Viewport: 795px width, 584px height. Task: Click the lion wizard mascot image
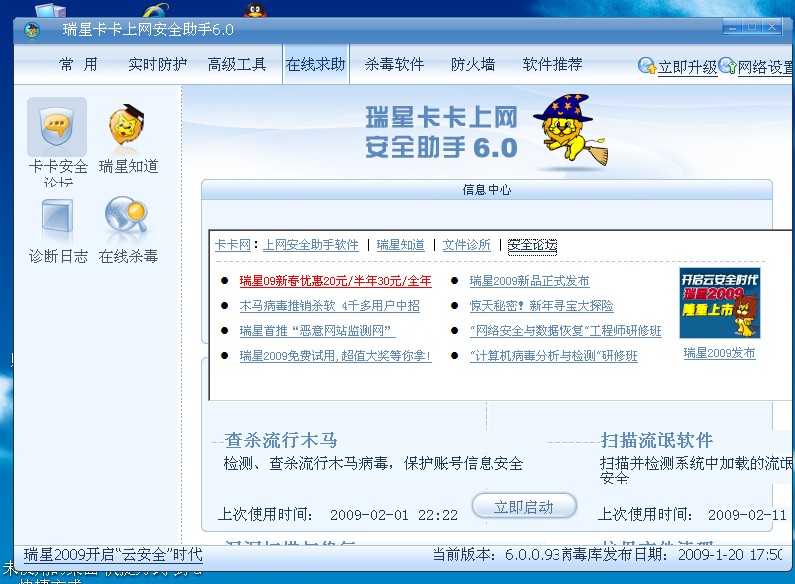[x=570, y=129]
